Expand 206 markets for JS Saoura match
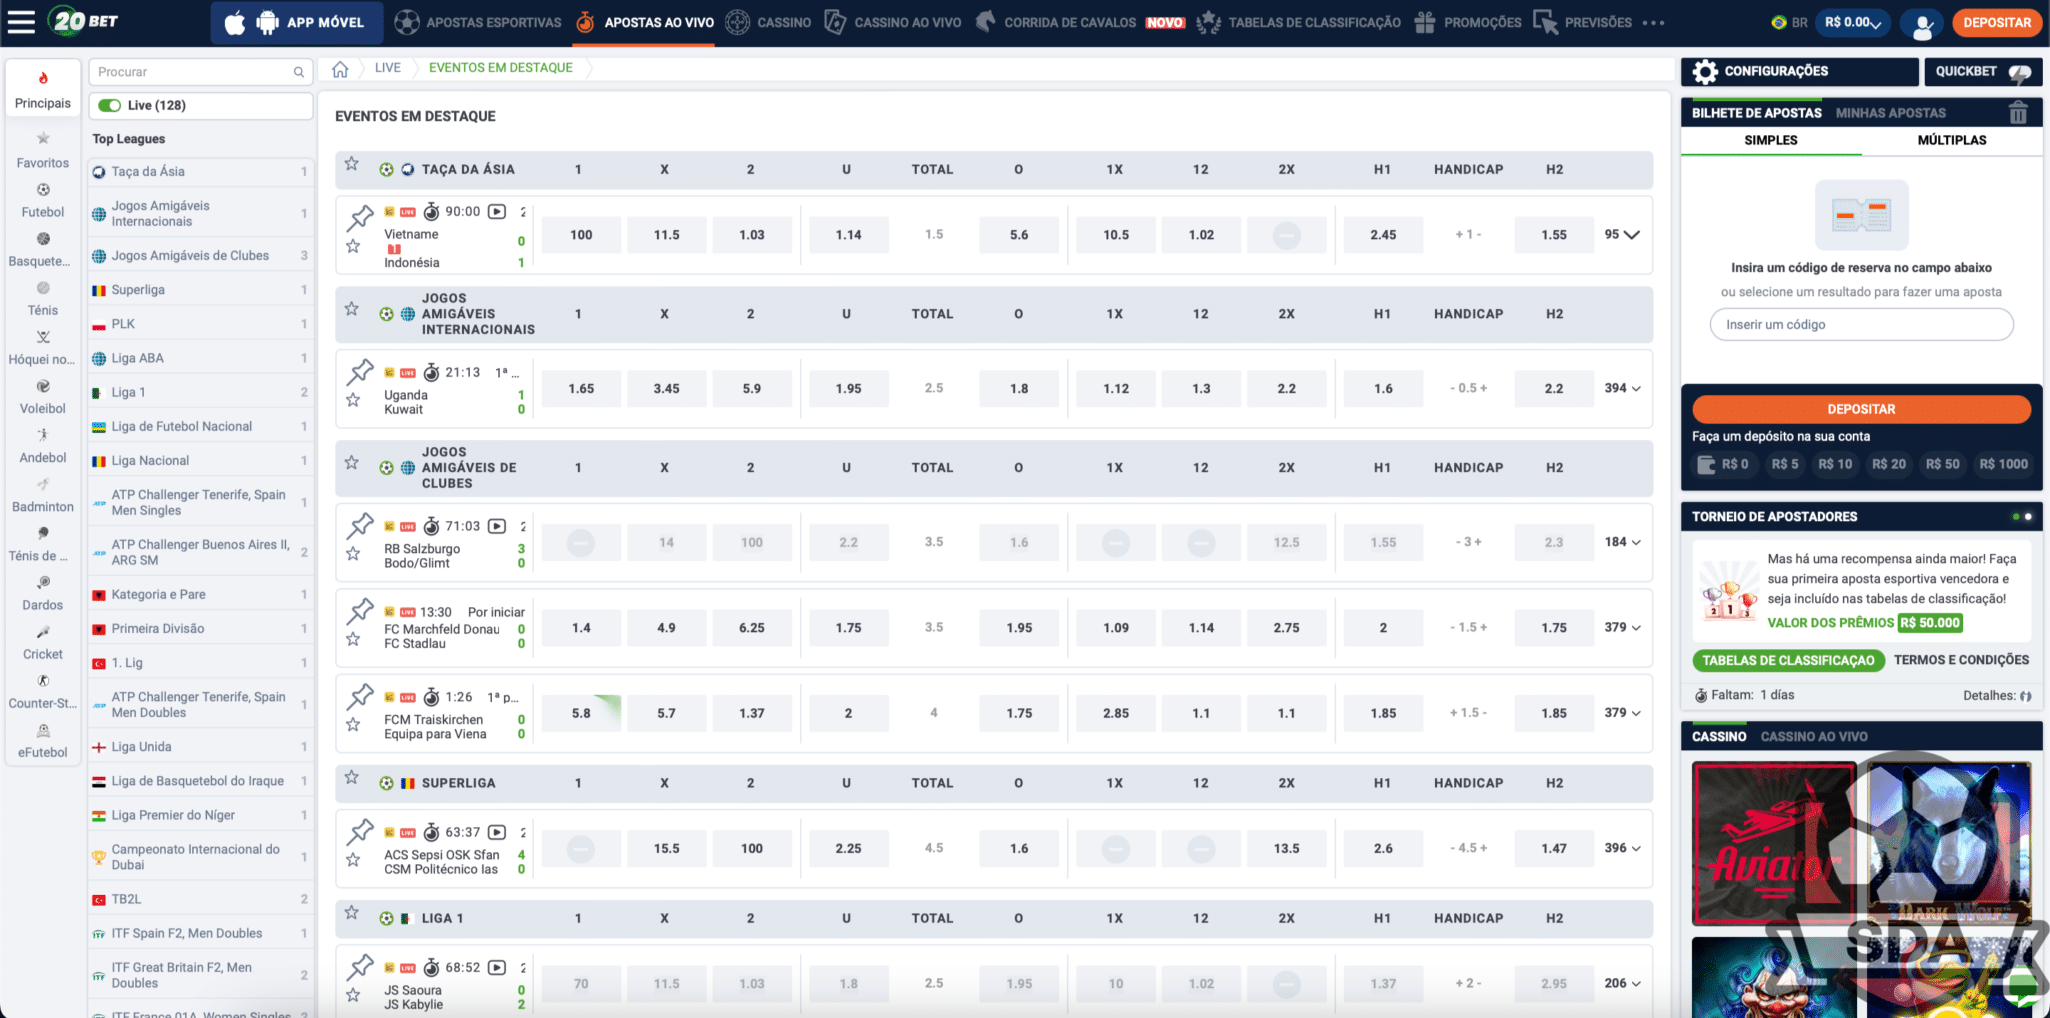The width and height of the screenshot is (2050, 1018). pos(1622,983)
